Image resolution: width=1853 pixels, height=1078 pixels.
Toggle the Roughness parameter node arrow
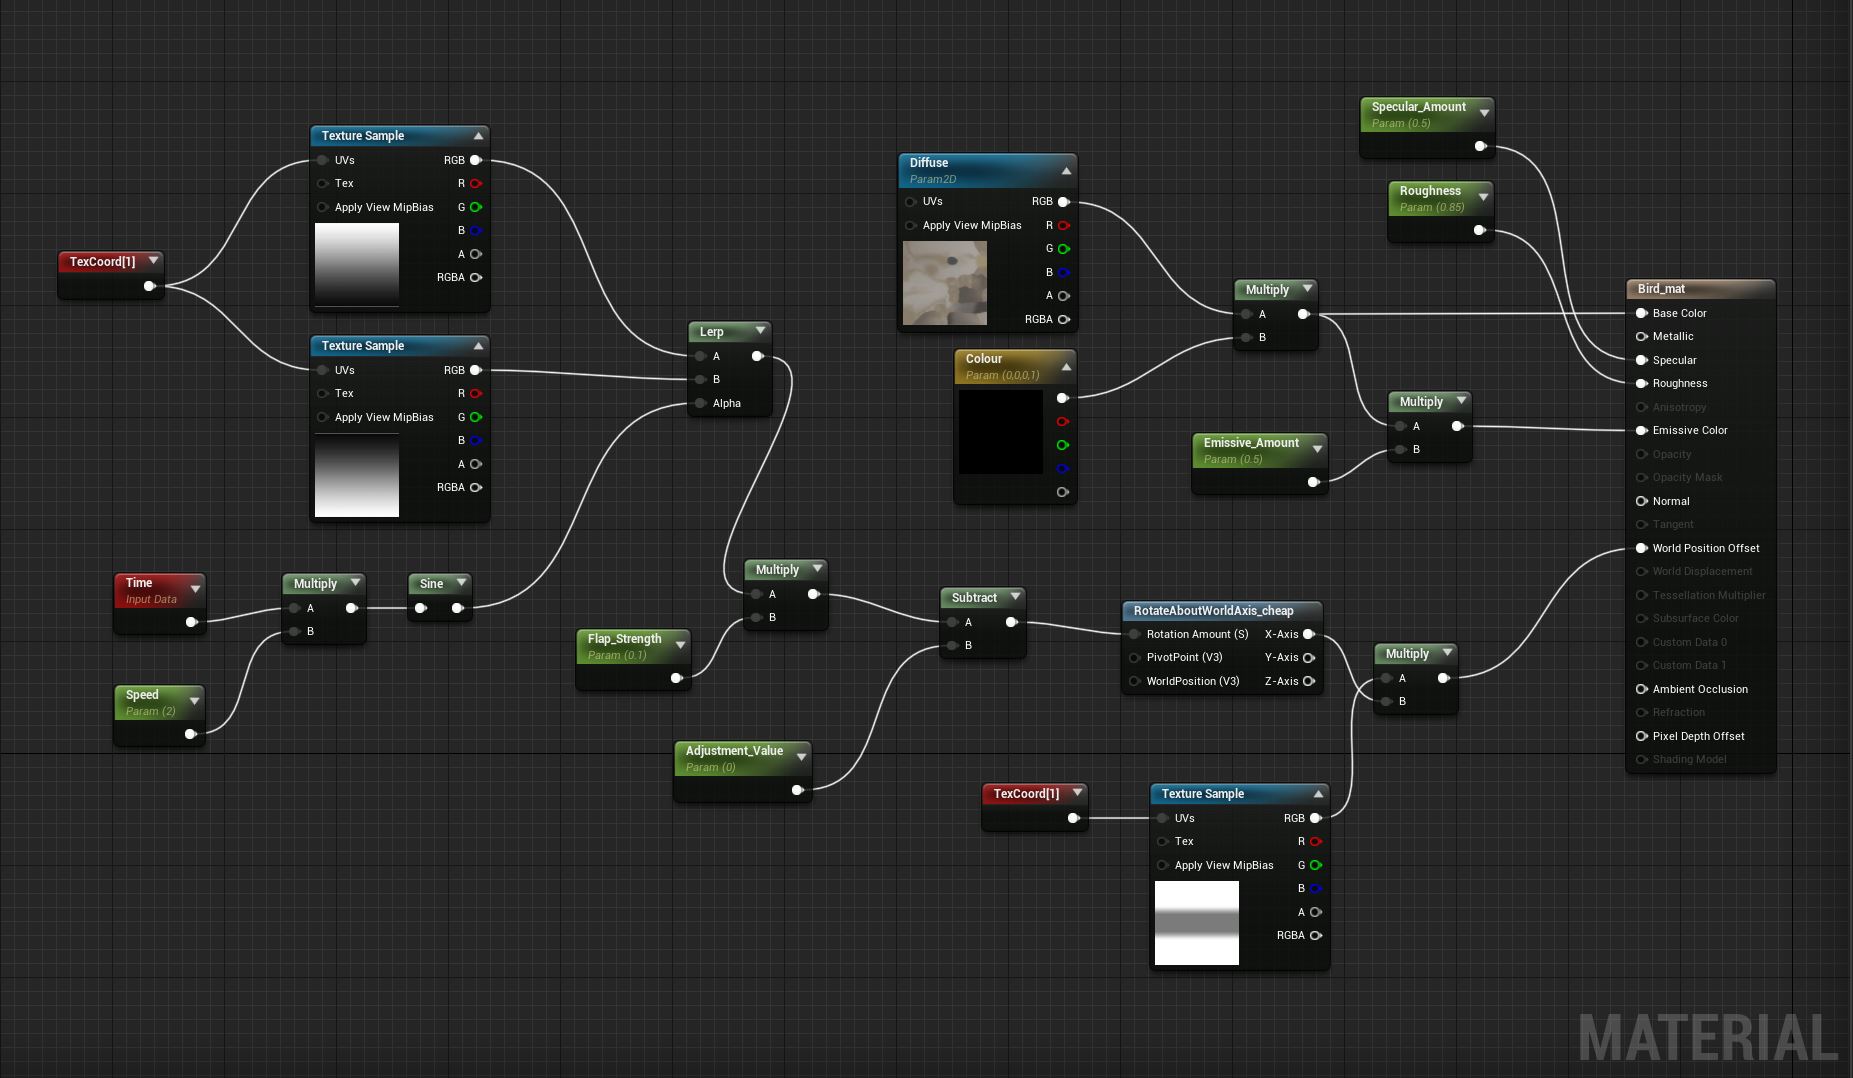click(1483, 197)
